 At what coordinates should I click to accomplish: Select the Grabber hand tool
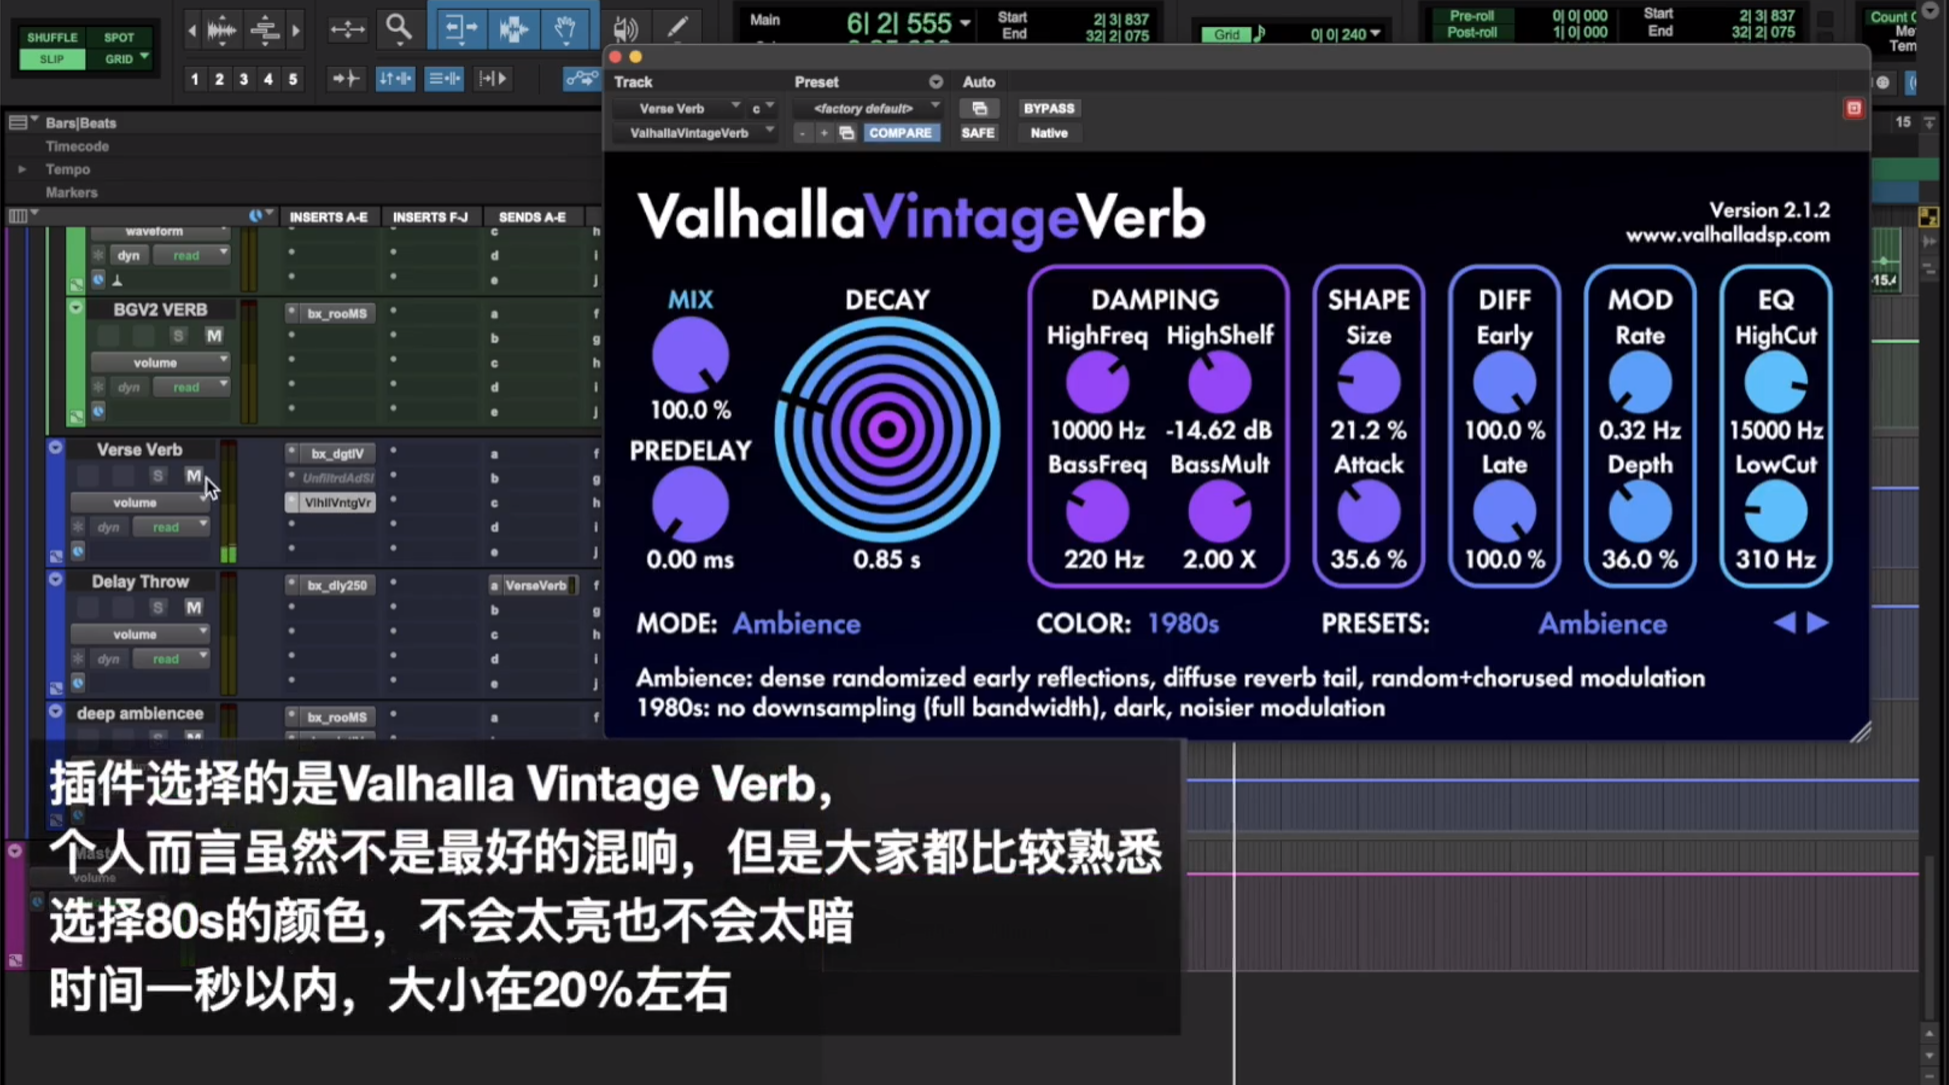tap(565, 28)
